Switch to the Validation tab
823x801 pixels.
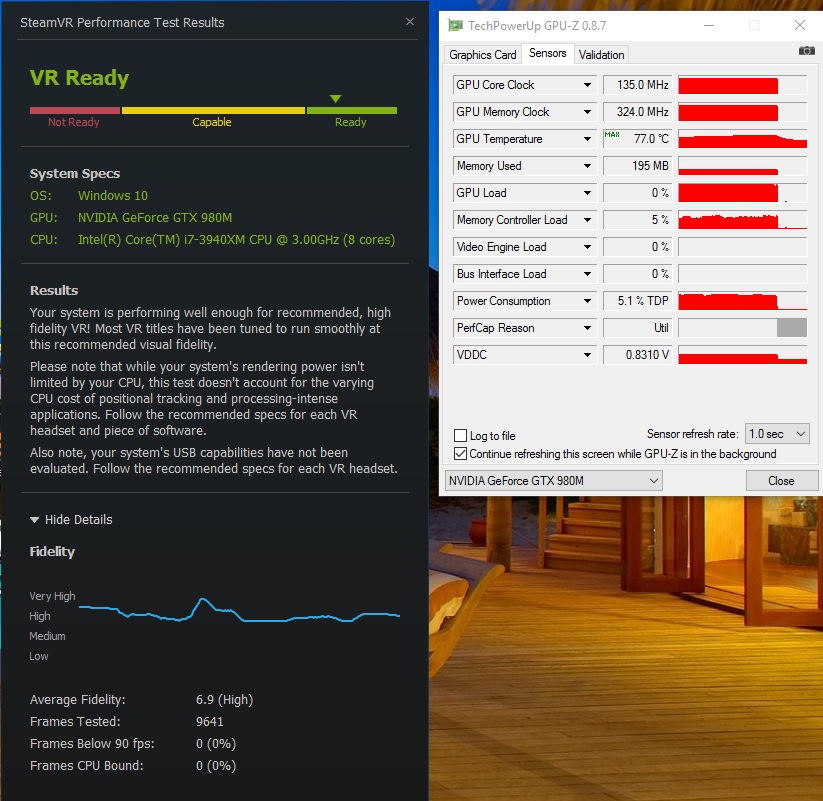(602, 55)
